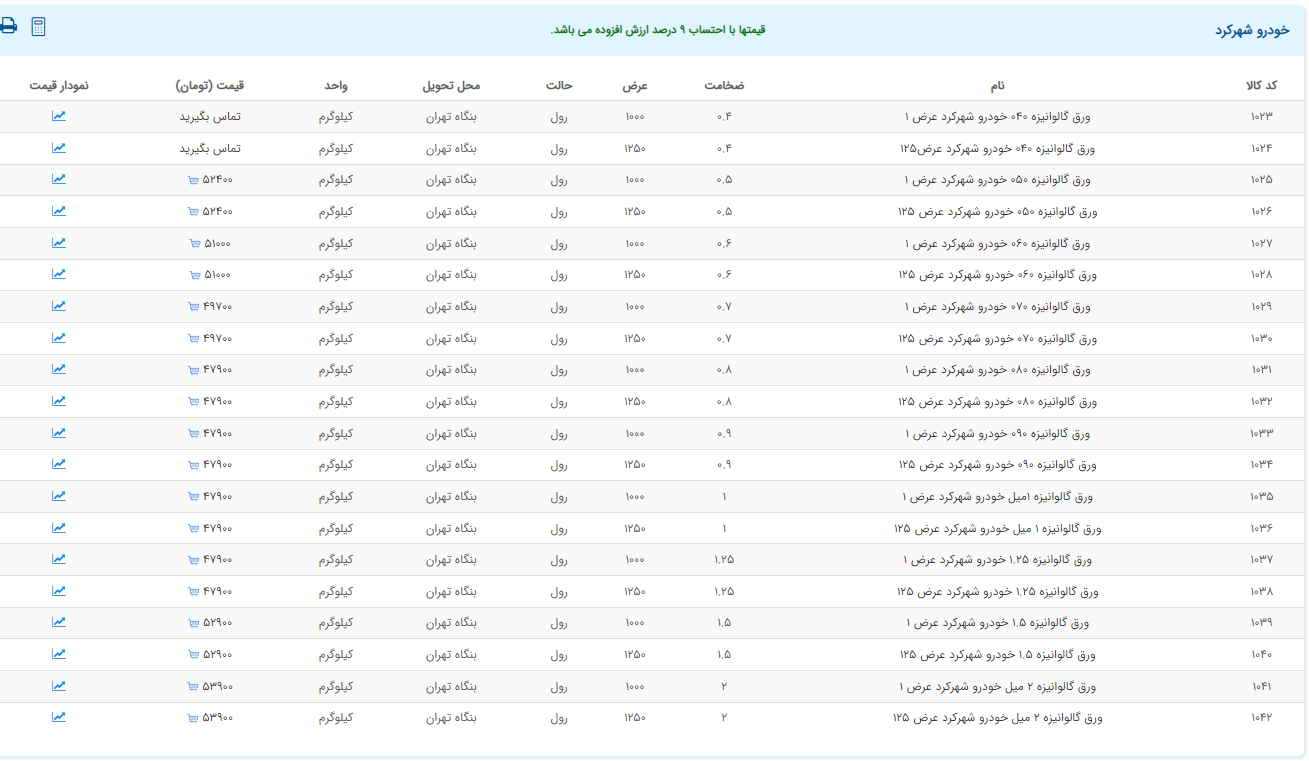
Task: Open price chart for product code ۱۰۴۲
Action: tap(59, 717)
